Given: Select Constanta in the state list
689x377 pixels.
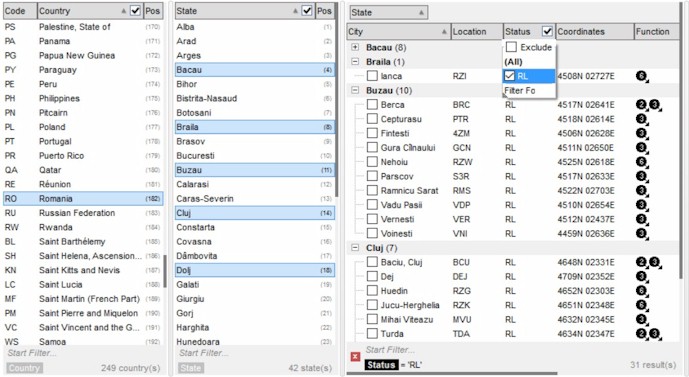Looking at the screenshot, I should 254,227.
